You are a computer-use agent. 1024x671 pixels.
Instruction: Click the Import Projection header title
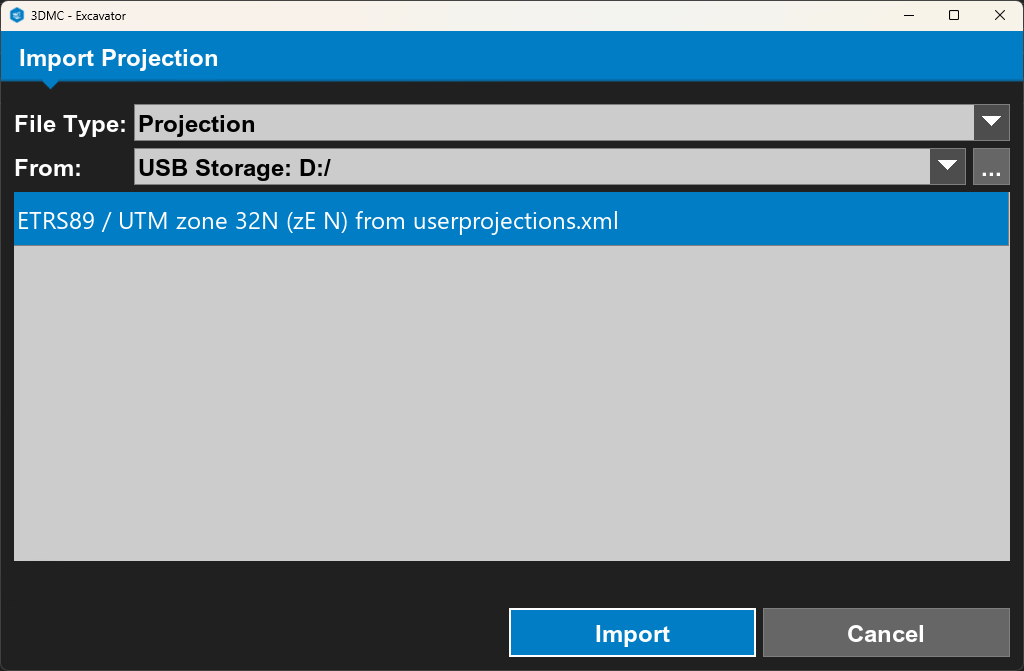pyautogui.click(x=118, y=58)
